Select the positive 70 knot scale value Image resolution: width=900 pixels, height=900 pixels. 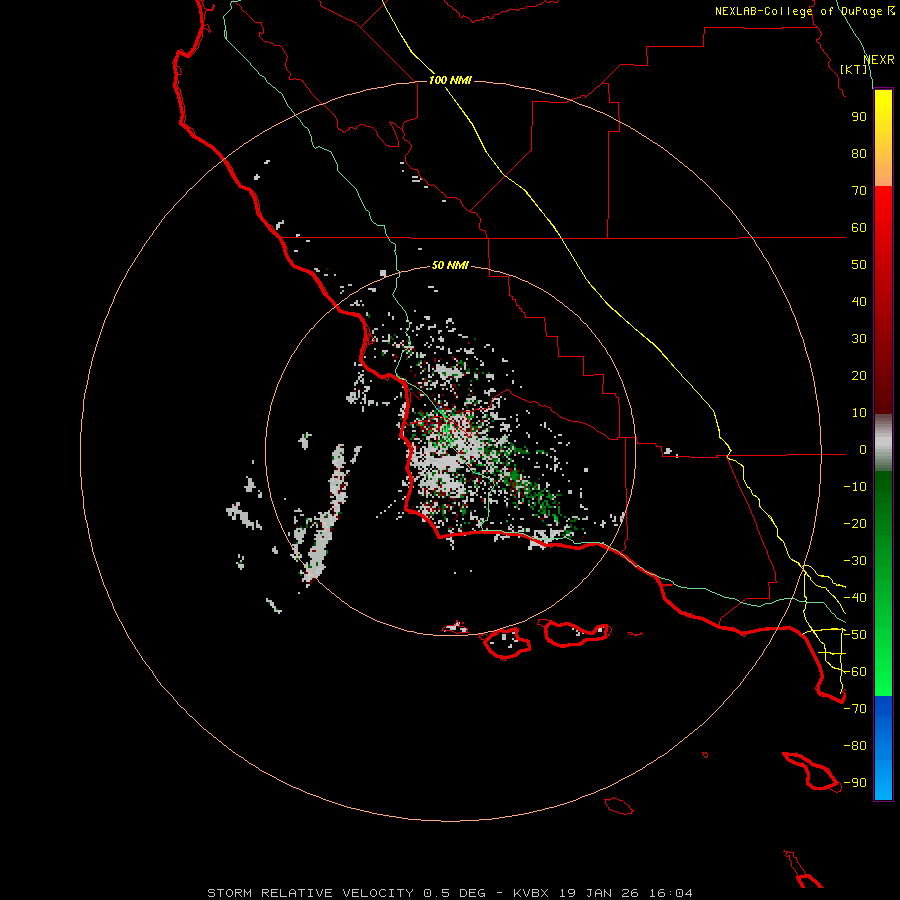point(859,191)
